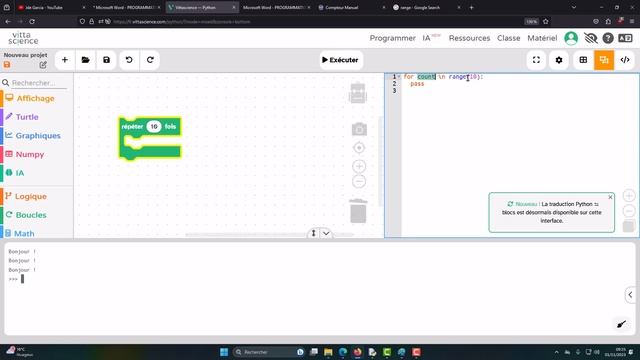The width and height of the screenshot is (640, 360).
Task: Save project with floppy disk icon
Action: pyautogui.click(x=107, y=60)
